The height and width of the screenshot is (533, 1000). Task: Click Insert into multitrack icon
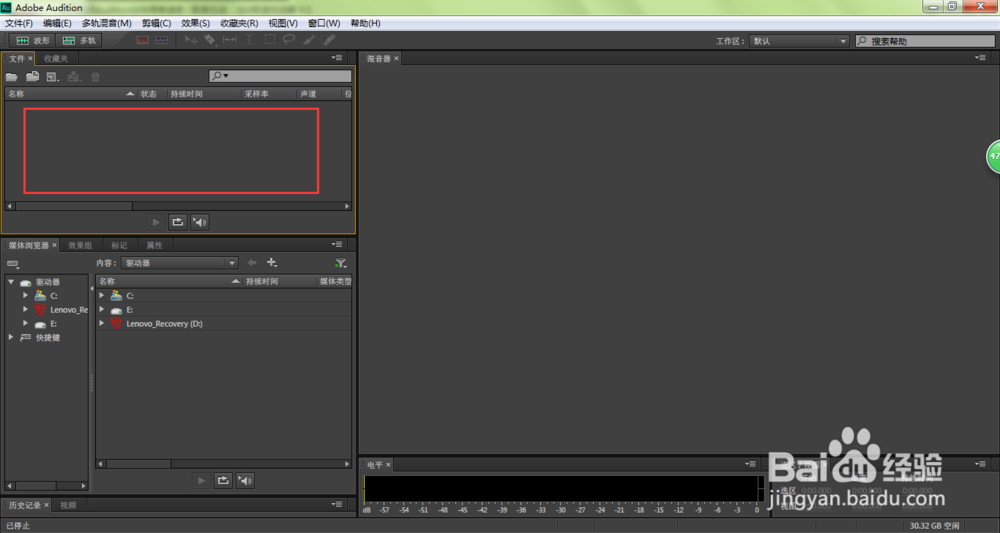[x=75, y=77]
